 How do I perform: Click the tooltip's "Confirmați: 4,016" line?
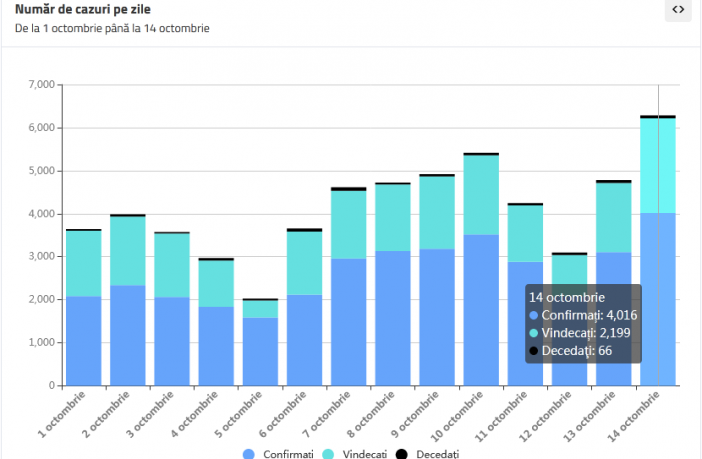[x=584, y=315]
